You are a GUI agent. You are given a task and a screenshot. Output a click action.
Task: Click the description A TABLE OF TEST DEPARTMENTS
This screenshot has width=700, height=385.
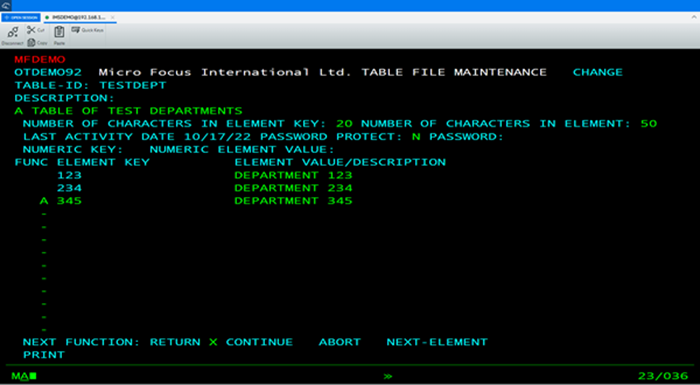point(129,111)
